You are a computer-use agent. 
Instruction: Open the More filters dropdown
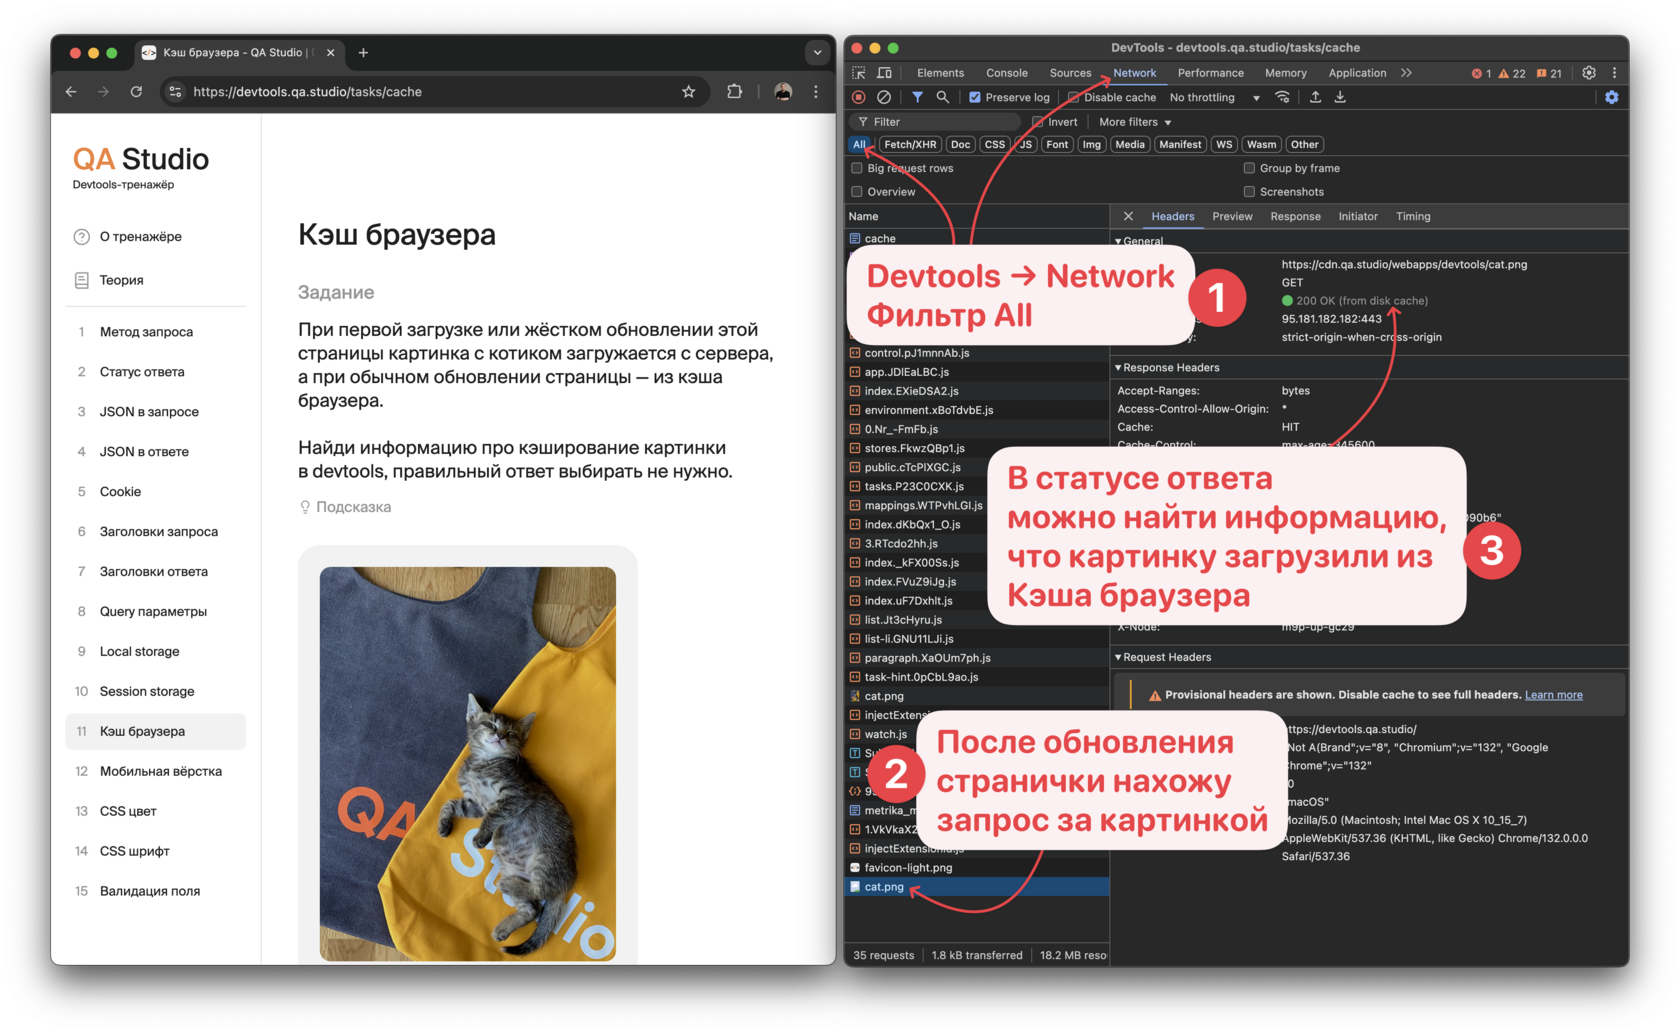pos(1135,122)
